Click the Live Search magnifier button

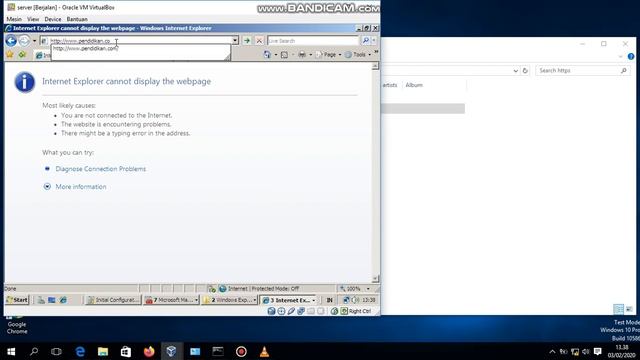point(365,41)
